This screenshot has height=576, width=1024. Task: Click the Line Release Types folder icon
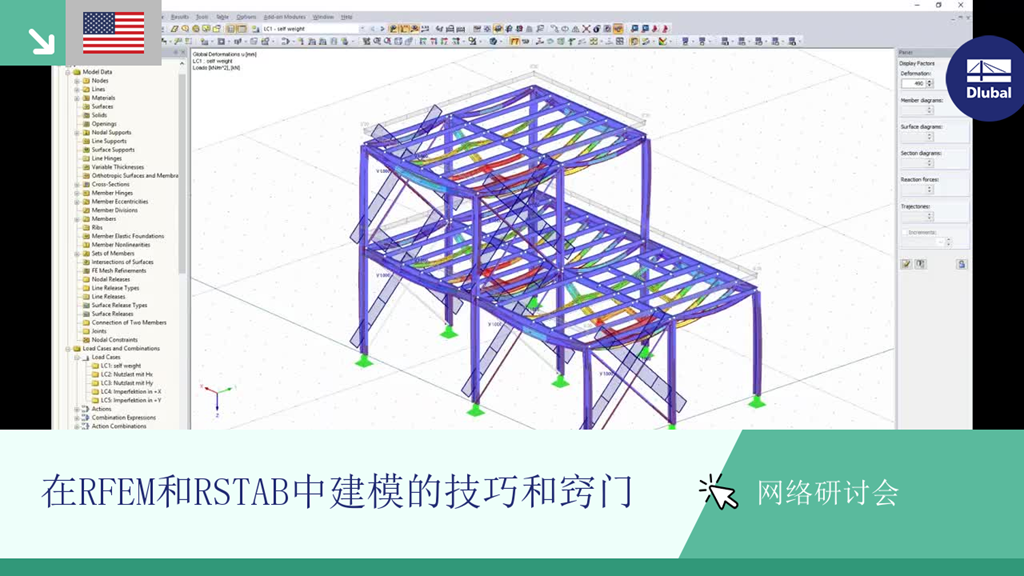pyautogui.click(x=86, y=287)
